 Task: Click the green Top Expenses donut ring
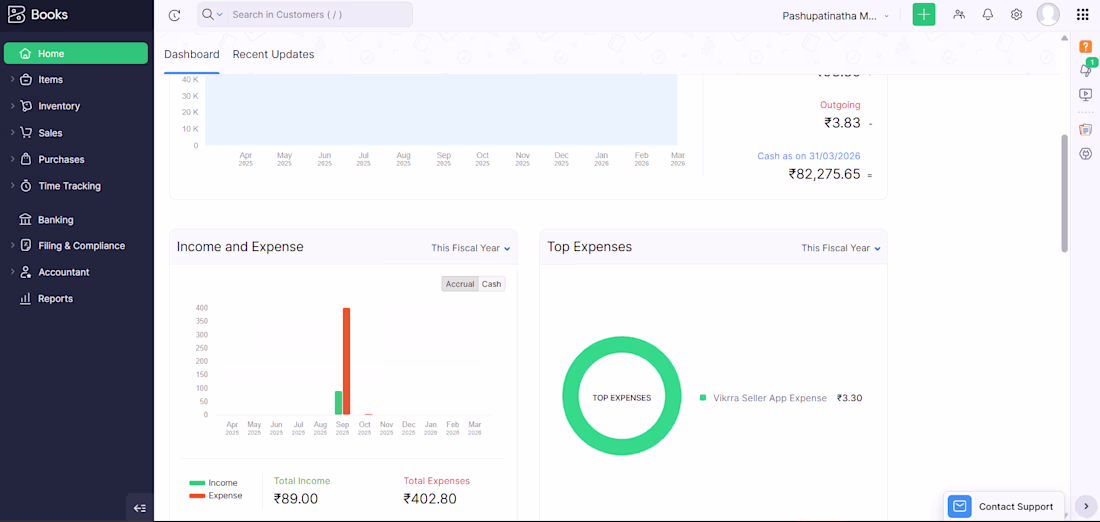point(622,397)
